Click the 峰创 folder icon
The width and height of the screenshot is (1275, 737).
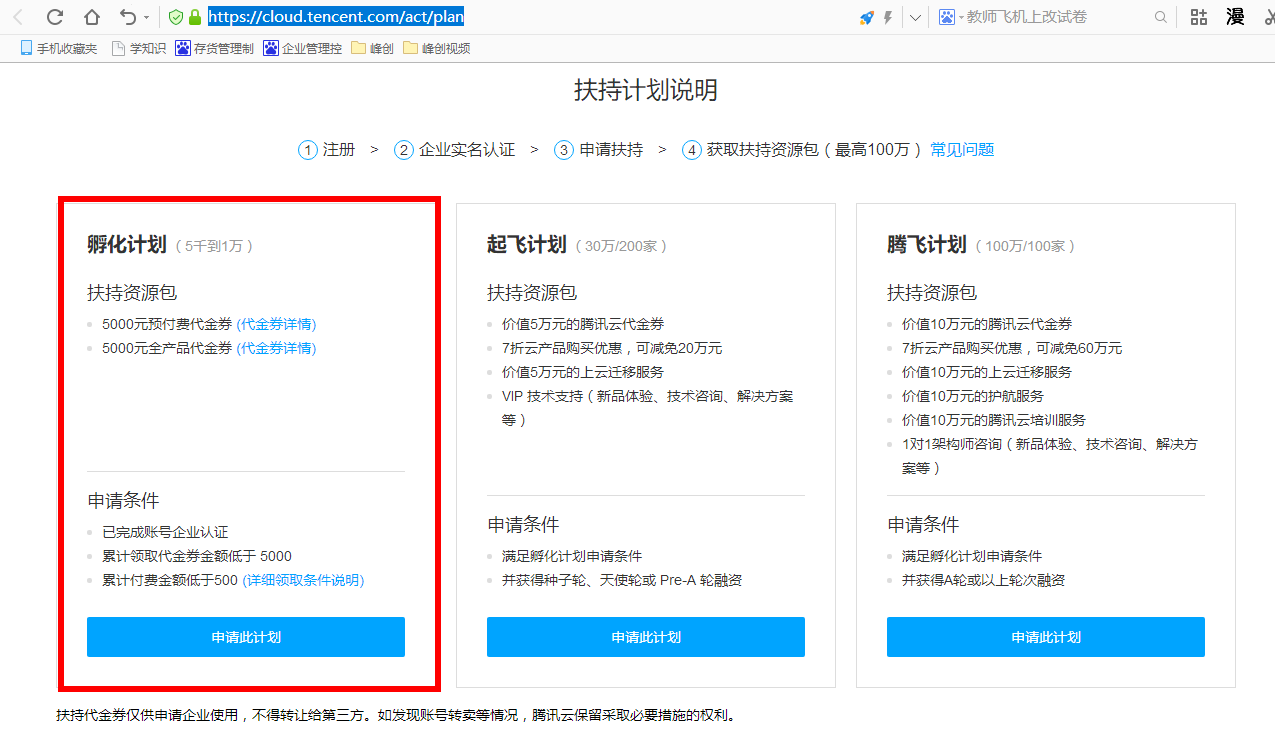tap(359, 48)
